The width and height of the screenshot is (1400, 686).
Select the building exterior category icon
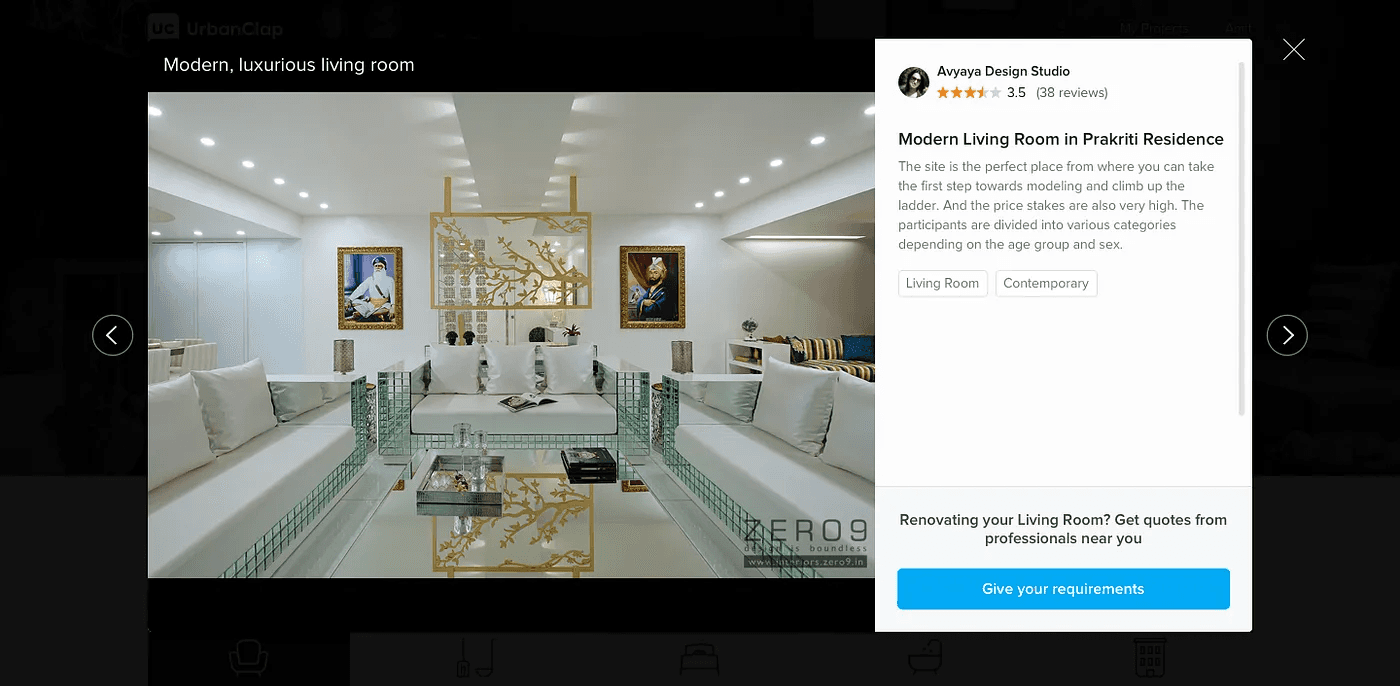1150,657
